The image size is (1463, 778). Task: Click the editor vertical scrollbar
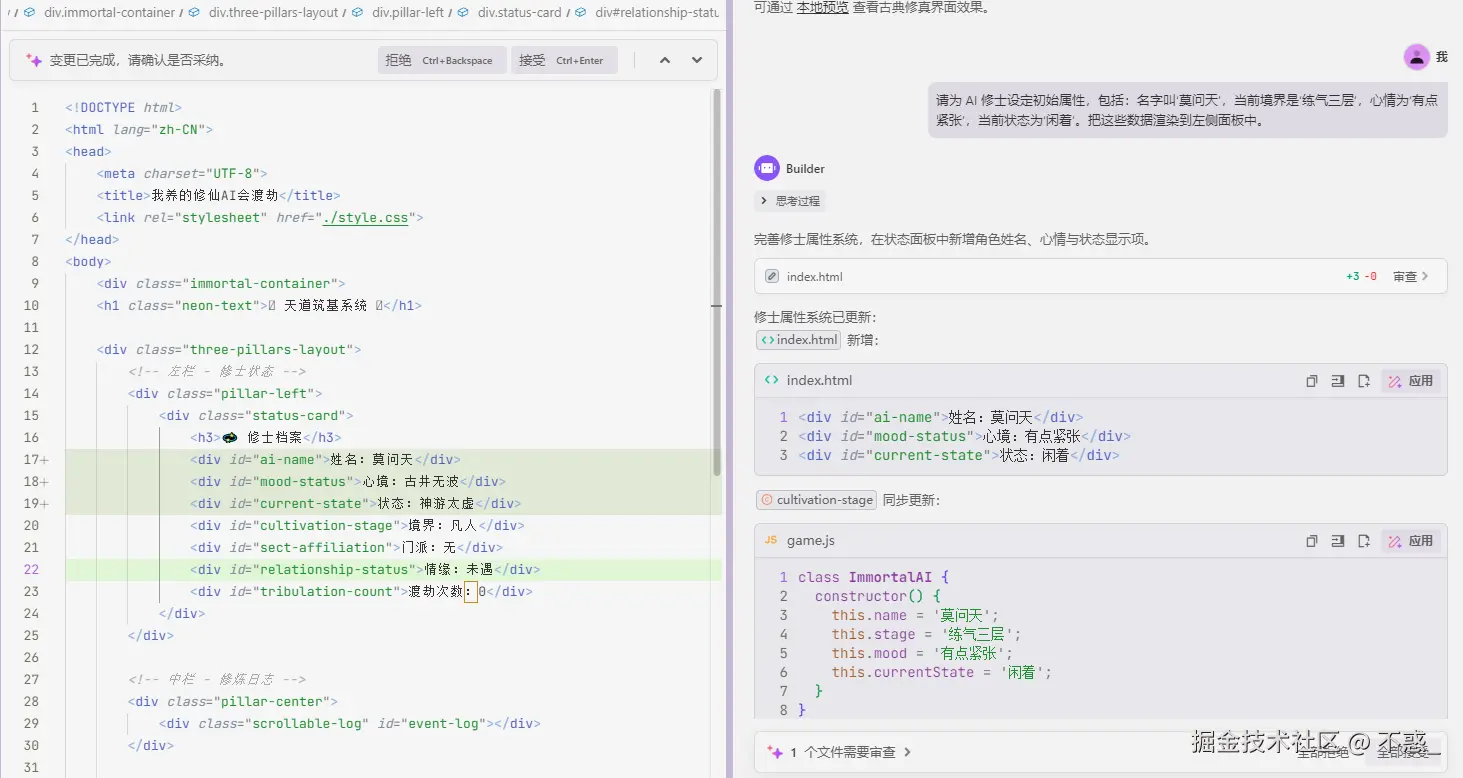(x=716, y=283)
